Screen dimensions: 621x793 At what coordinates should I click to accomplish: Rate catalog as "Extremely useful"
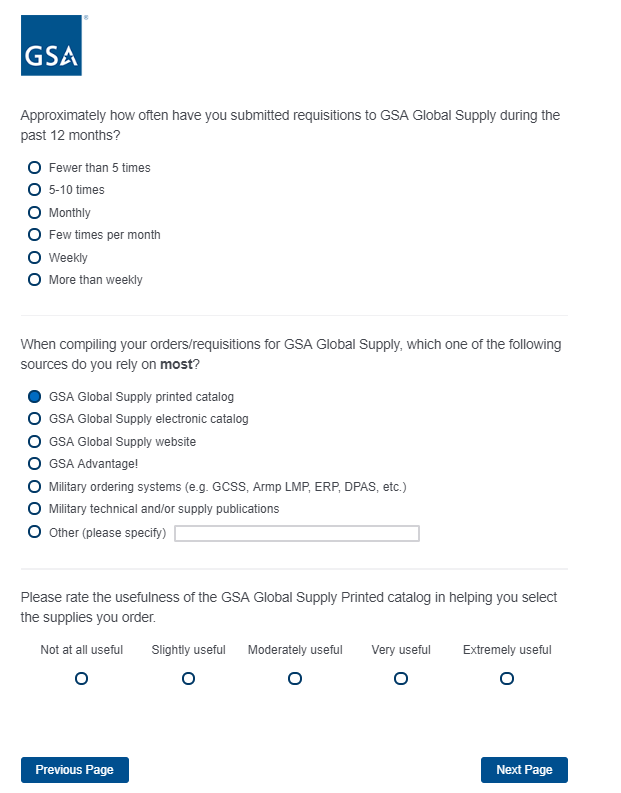coord(507,679)
